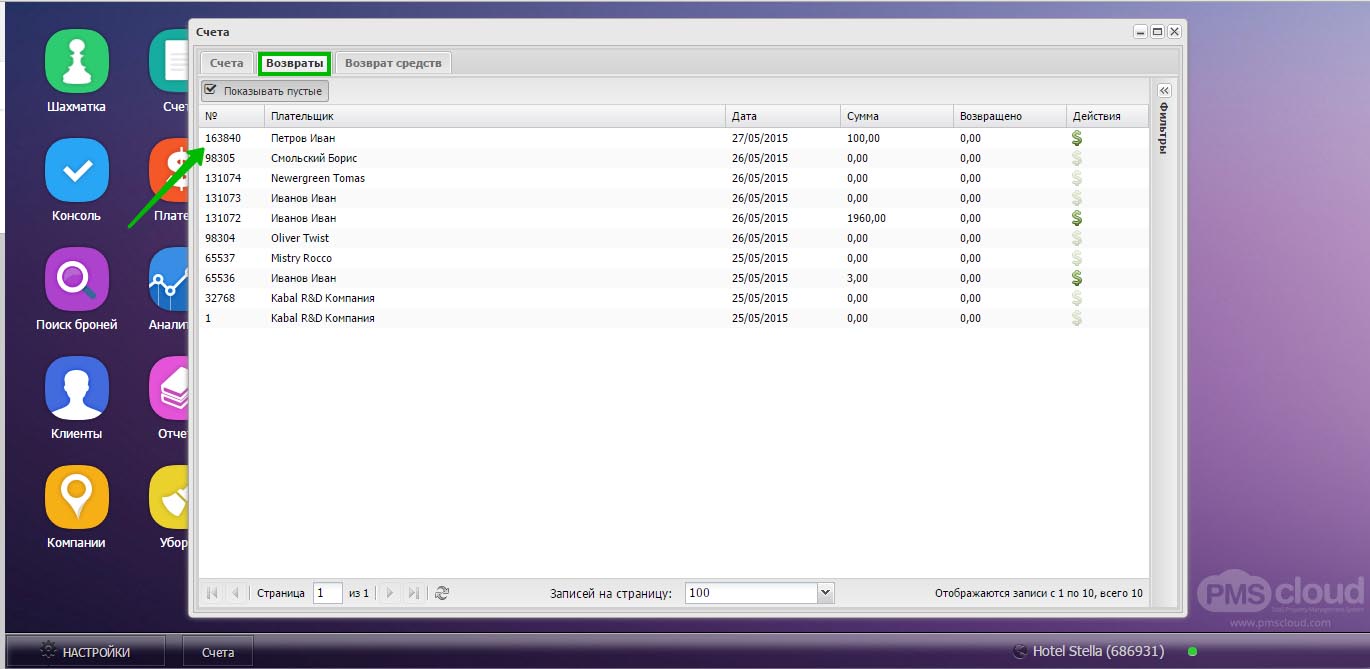Click the Счета taskbar button
Image resolution: width=1370 pixels, height=669 pixels.
(218, 652)
